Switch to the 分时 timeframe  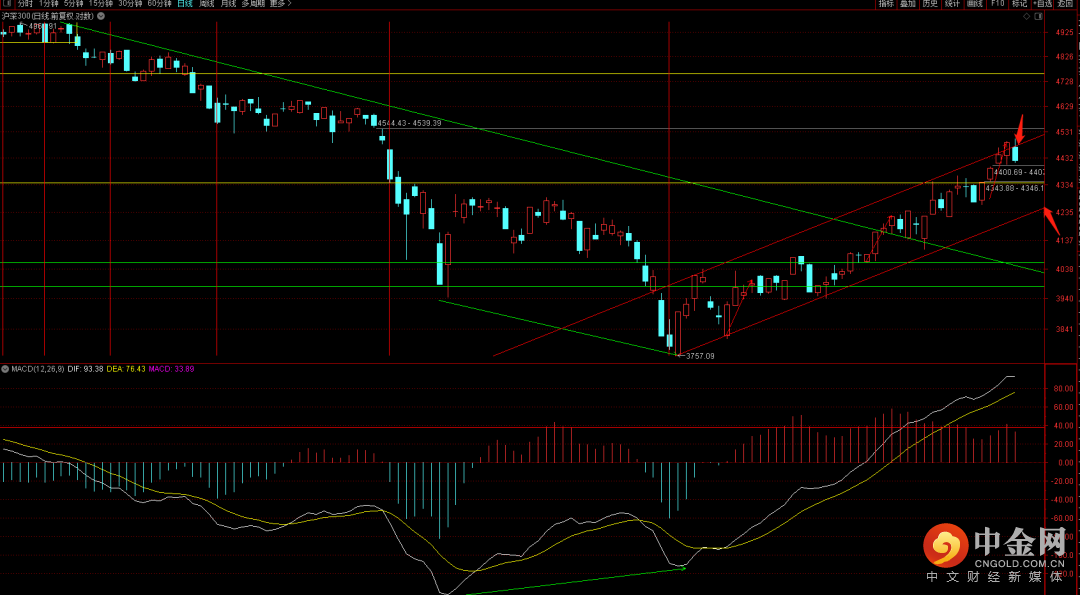[x=25, y=3]
